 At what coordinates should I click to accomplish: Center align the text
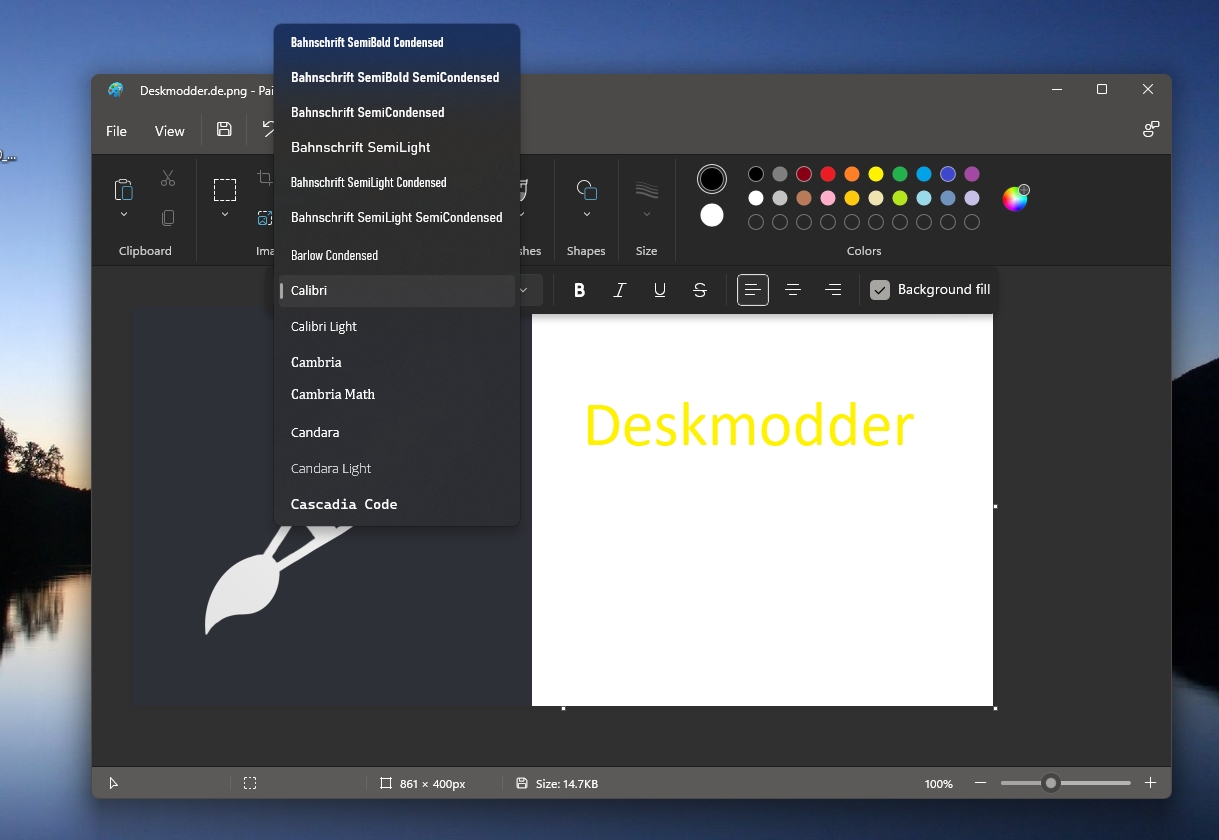point(793,290)
